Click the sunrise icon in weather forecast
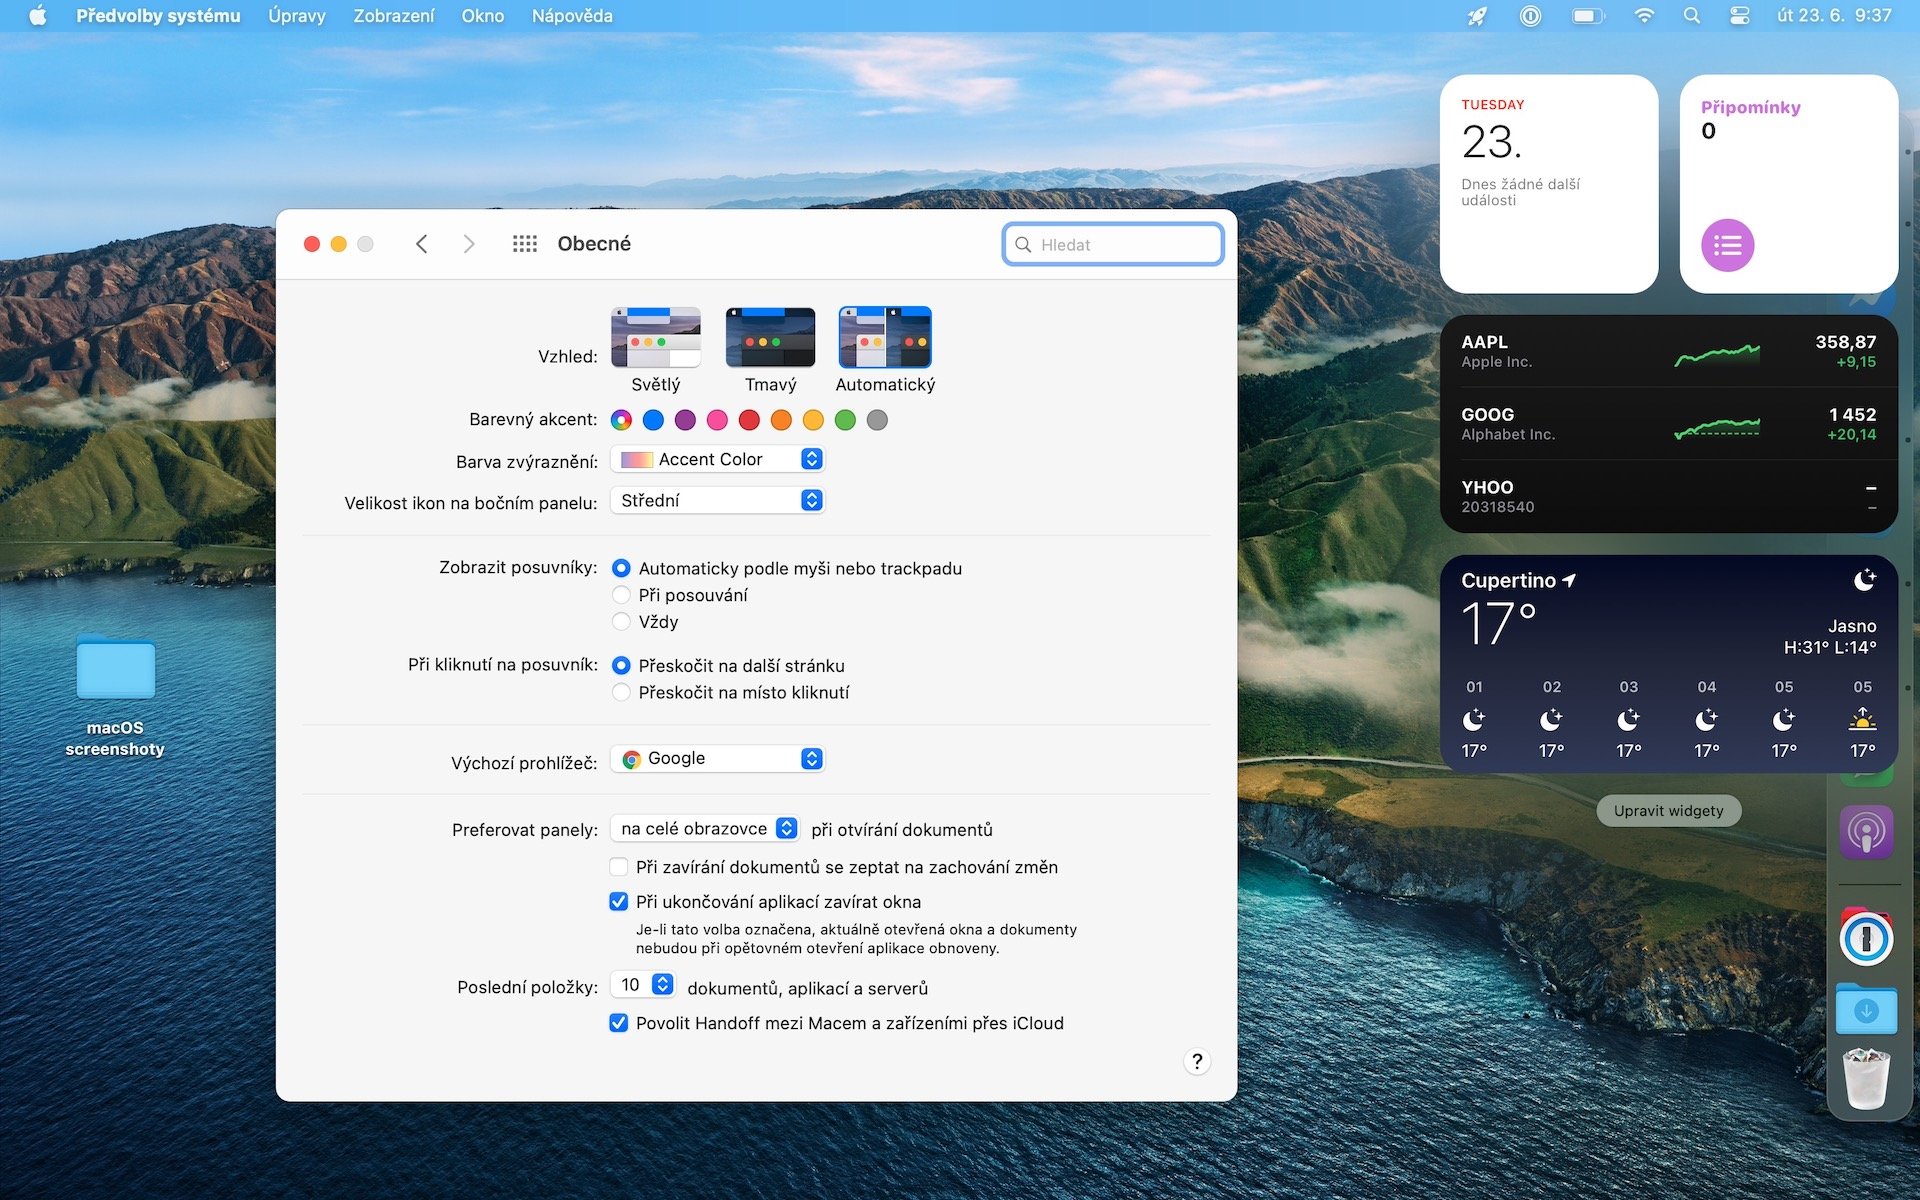 1862,719
